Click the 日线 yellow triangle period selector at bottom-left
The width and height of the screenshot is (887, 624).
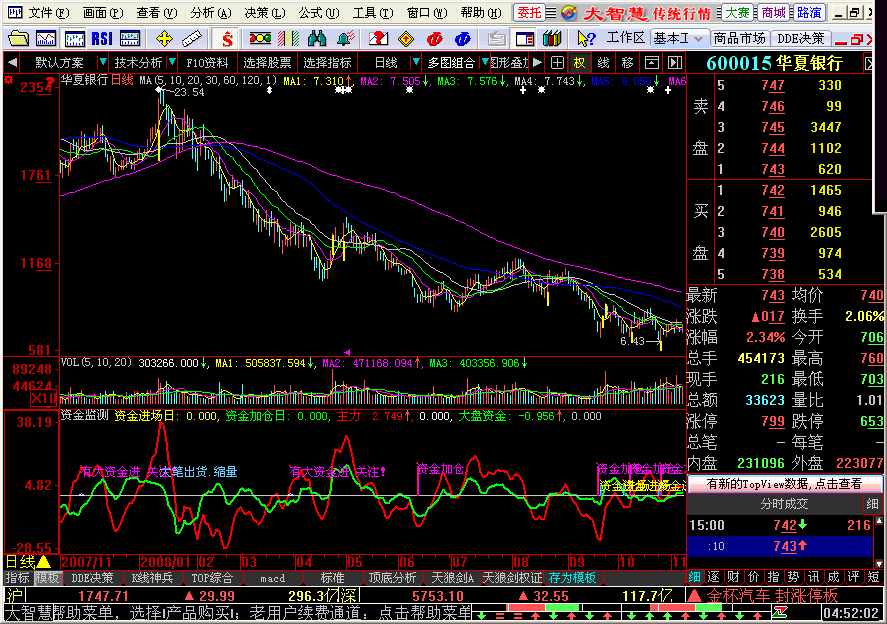(28, 562)
